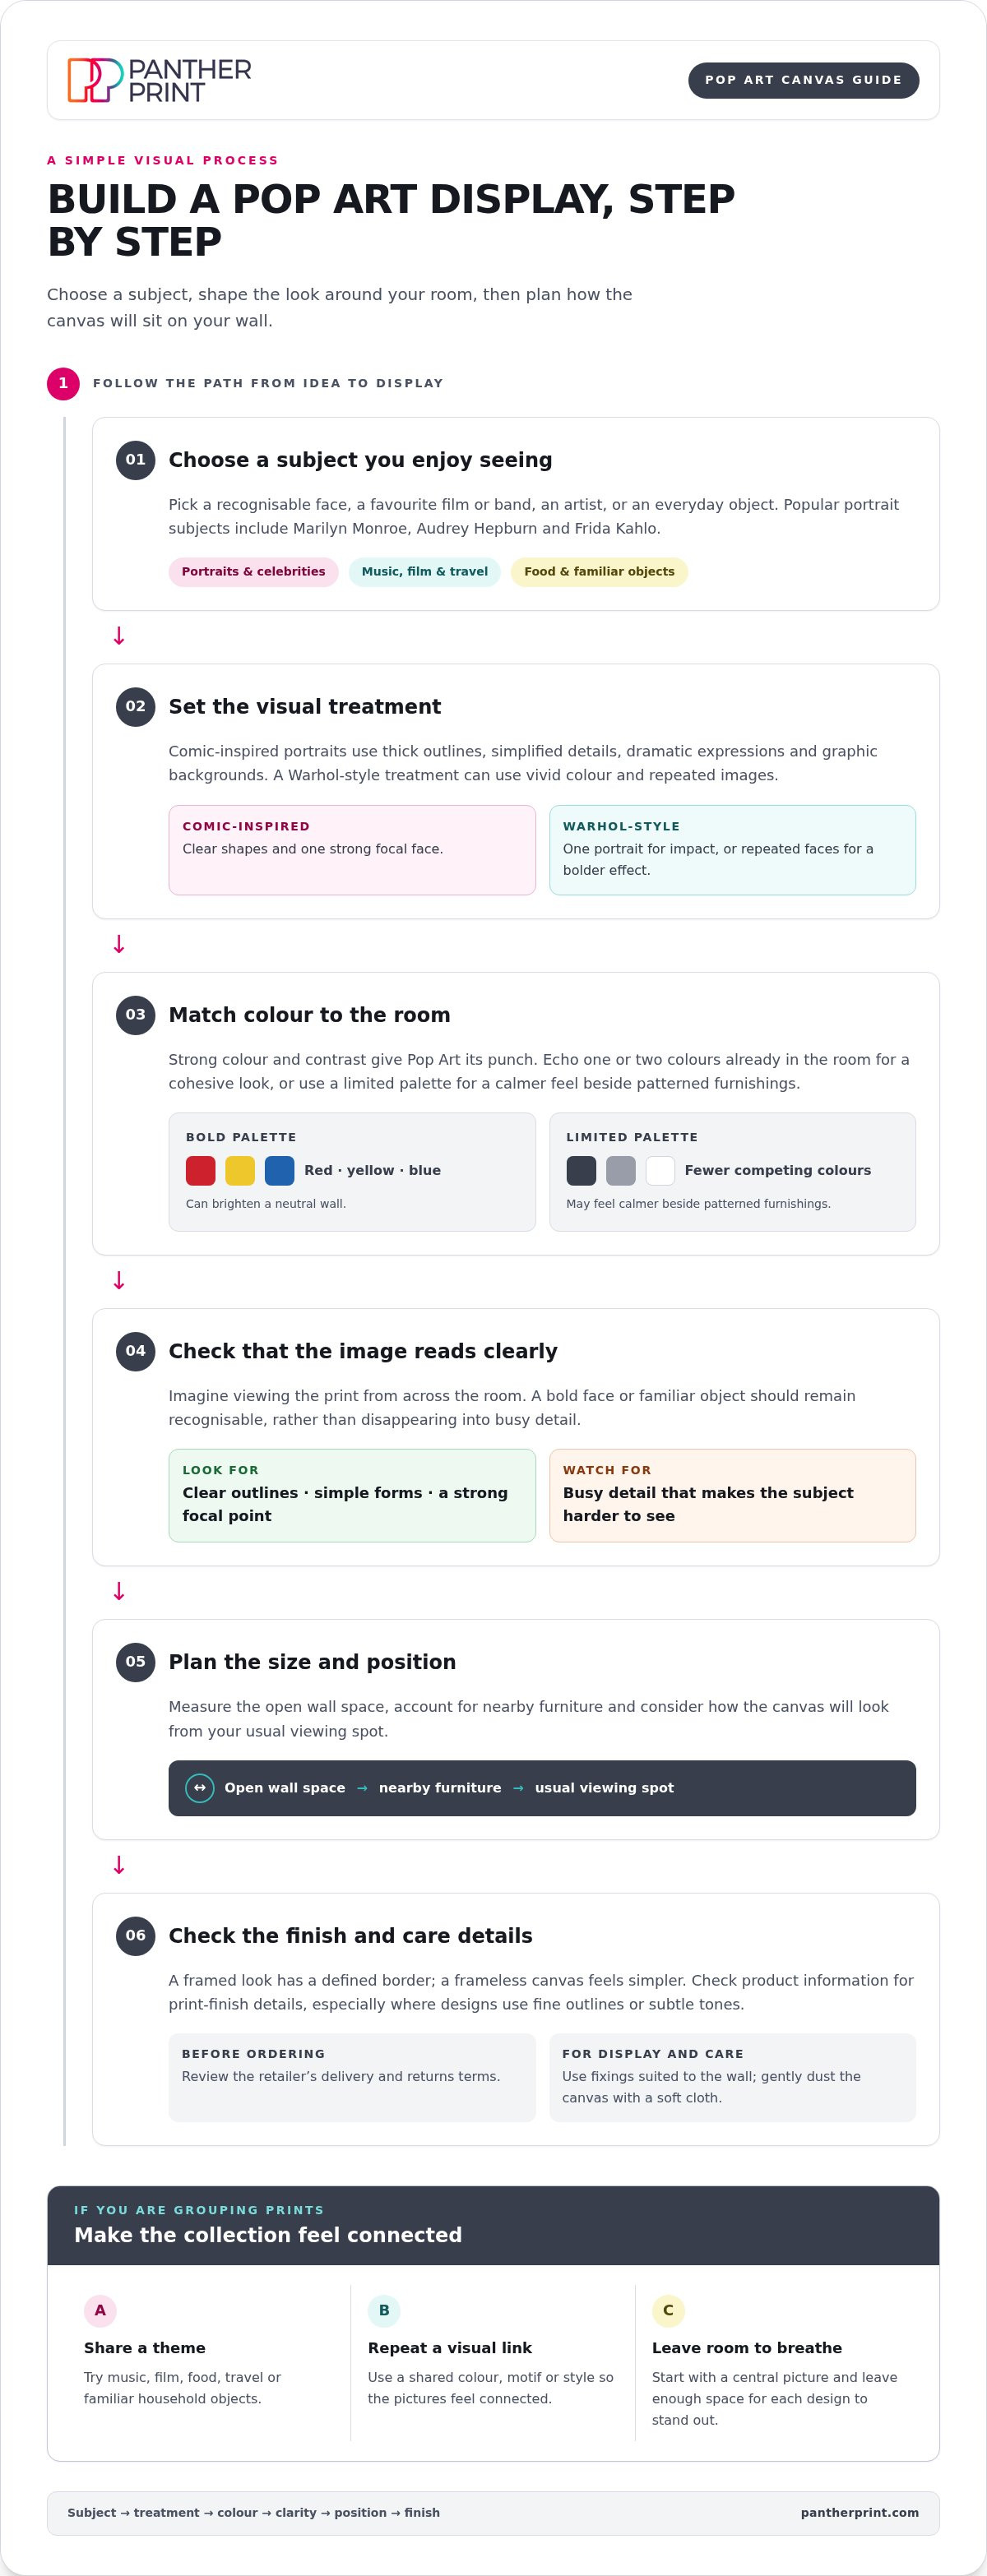Viewport: 987px width, 2576px height.
Task: Open the pantherprint.com link
Action: tap(859, 2513)
